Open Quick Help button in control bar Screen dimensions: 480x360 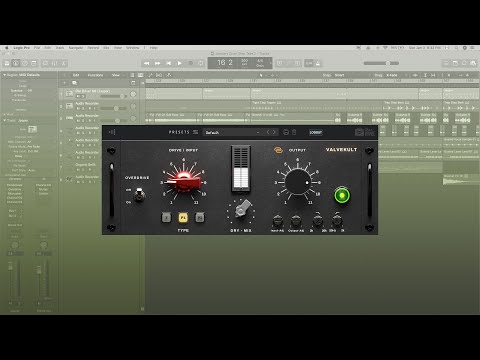25,63
